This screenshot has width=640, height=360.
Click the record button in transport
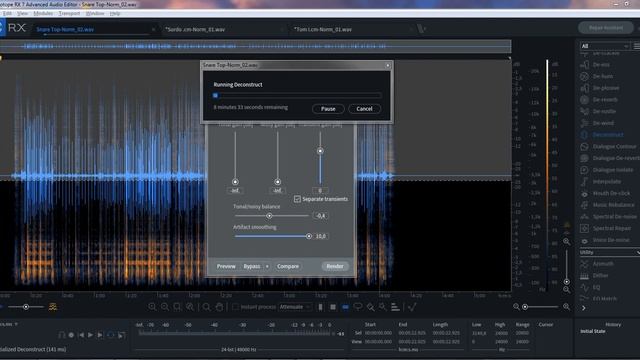71,335
